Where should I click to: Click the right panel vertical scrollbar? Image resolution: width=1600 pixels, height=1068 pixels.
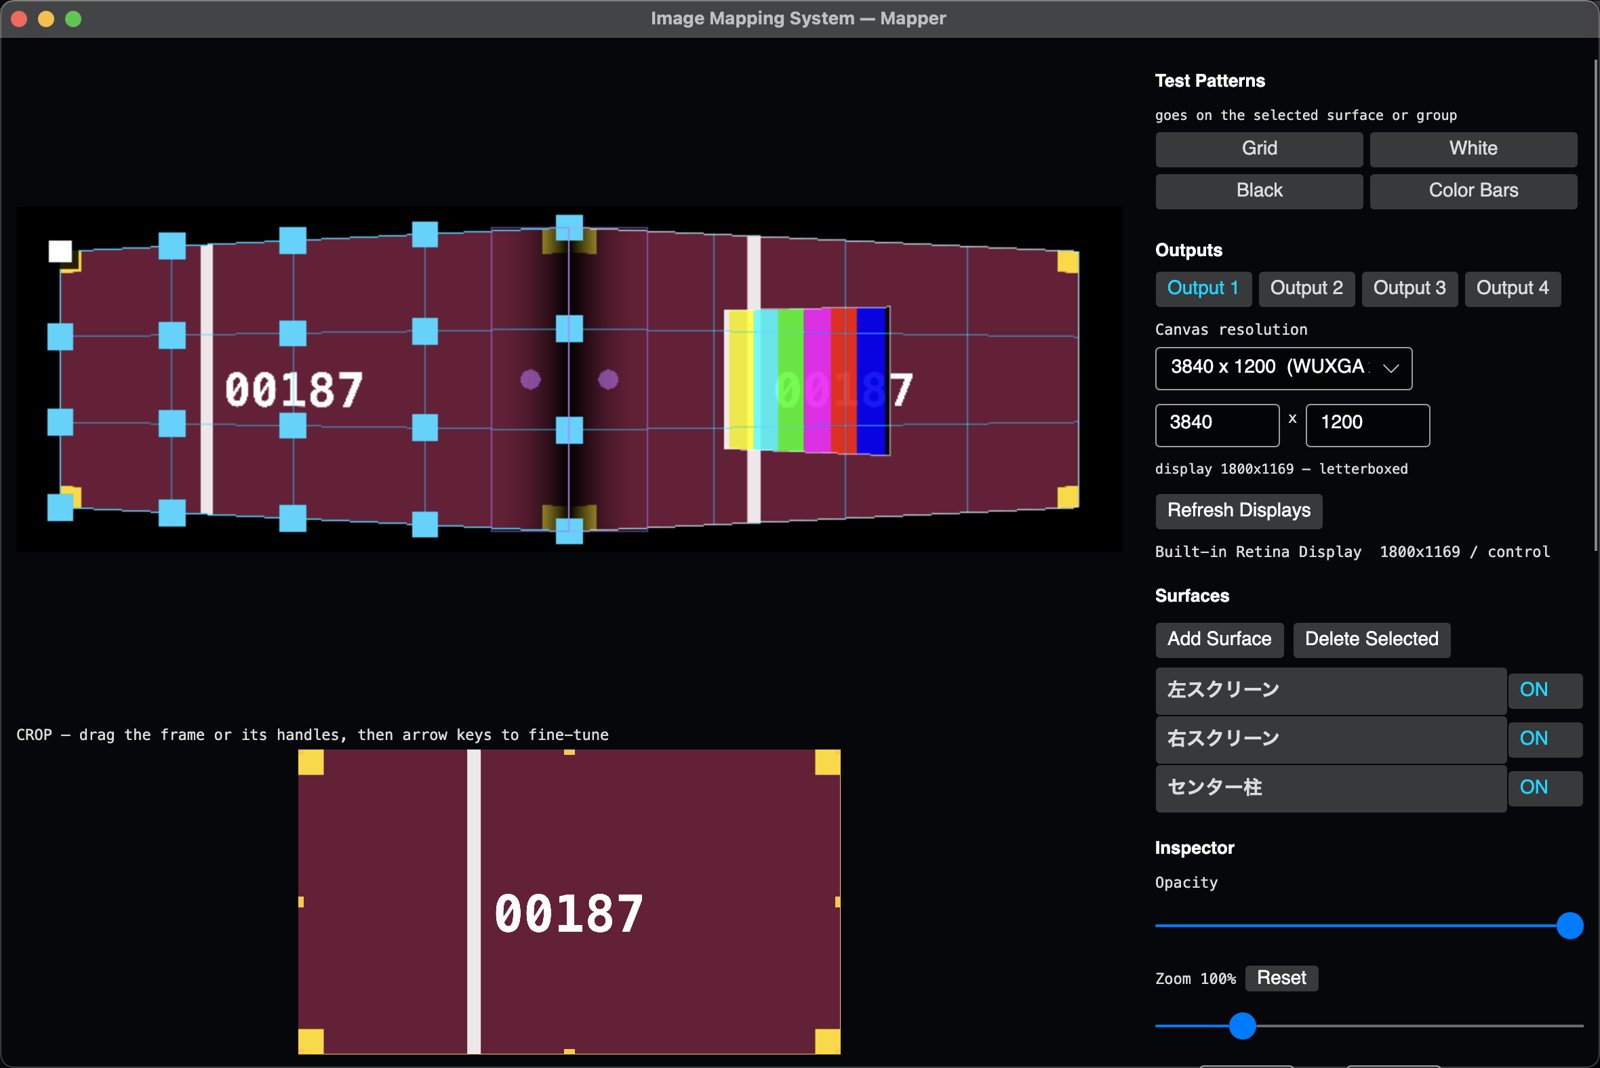[1595, 305]
